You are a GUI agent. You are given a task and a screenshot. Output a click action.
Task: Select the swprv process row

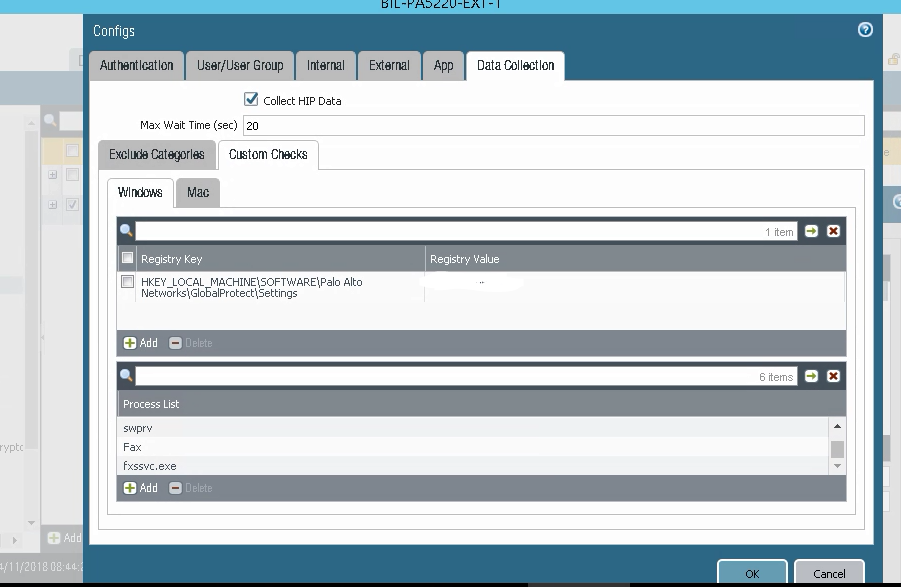click(473, 428)
